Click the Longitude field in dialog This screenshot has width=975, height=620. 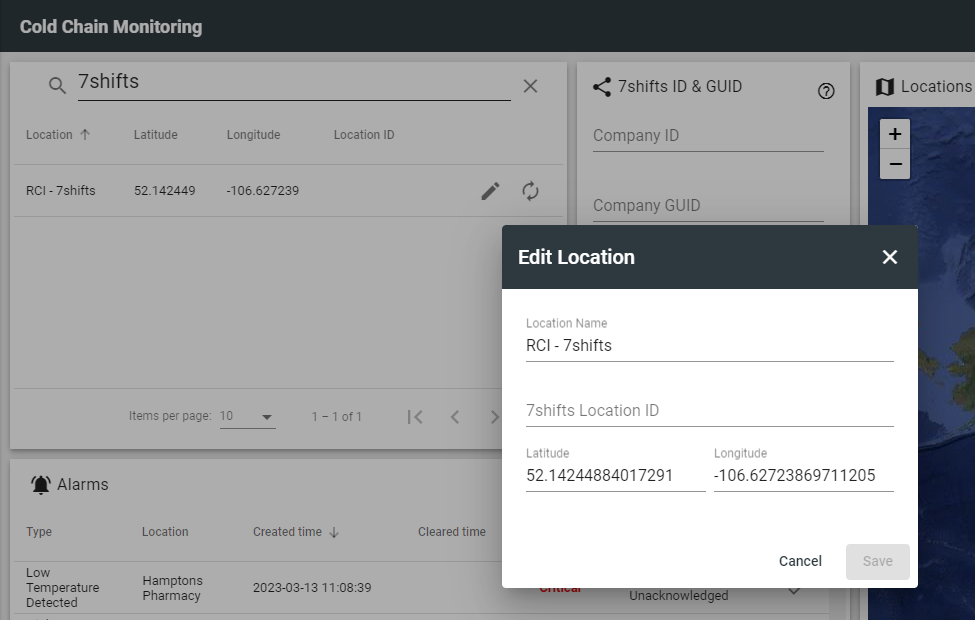(803, 476)
